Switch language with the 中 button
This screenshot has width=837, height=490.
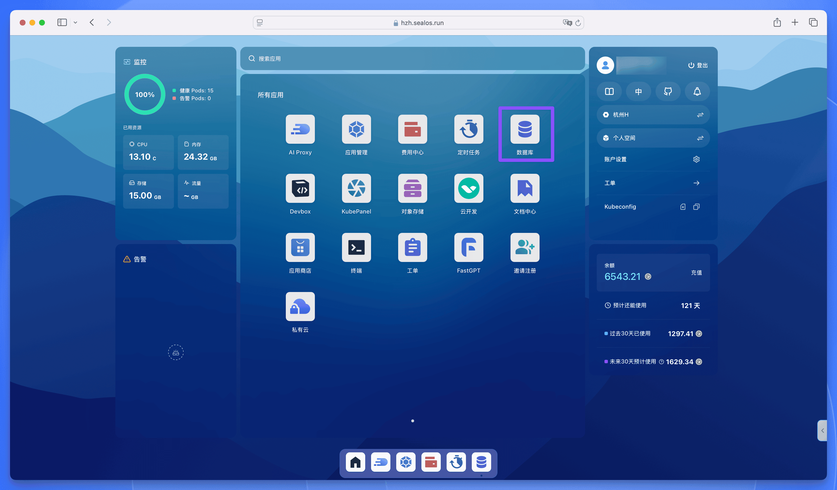click(638, 91)
